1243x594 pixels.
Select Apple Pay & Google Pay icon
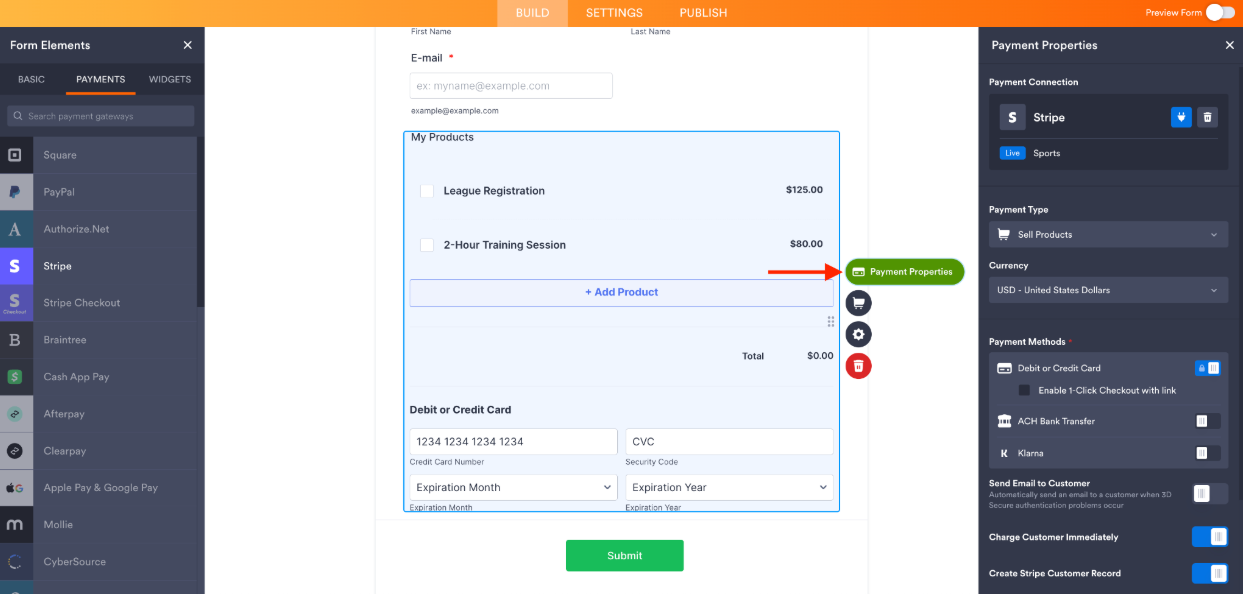coord(15,488)
